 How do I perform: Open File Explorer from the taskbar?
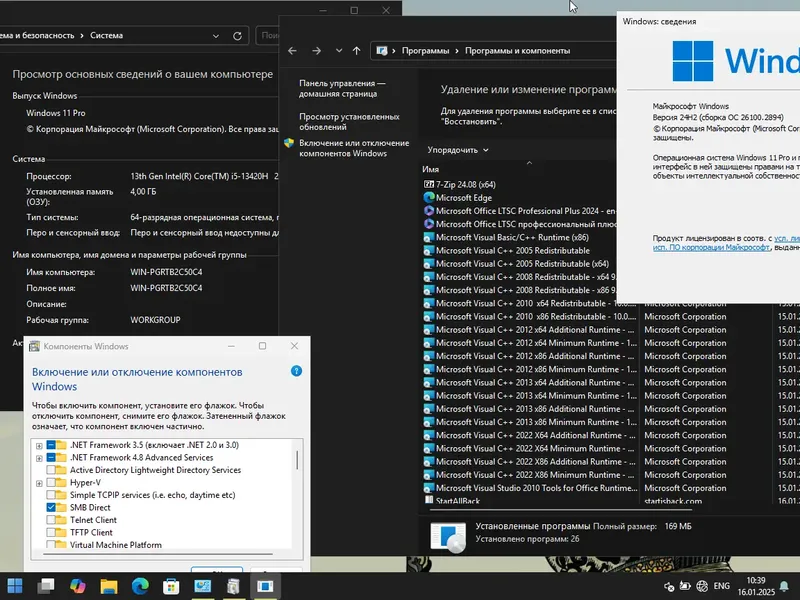pos(109,586)
